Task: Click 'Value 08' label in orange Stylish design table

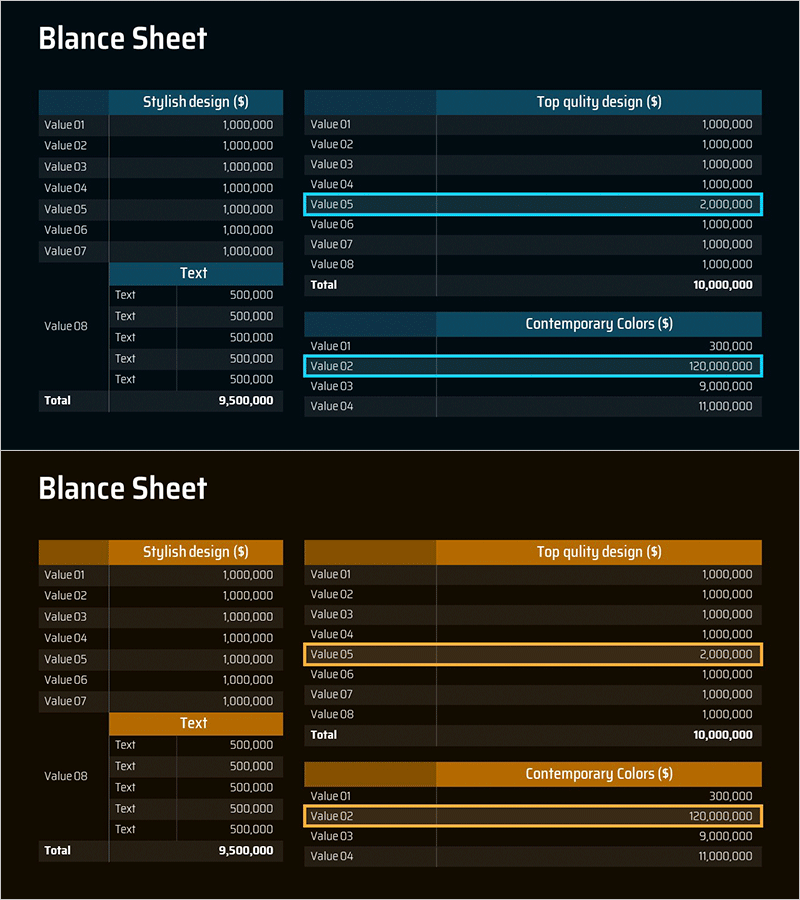Action: 65,776
